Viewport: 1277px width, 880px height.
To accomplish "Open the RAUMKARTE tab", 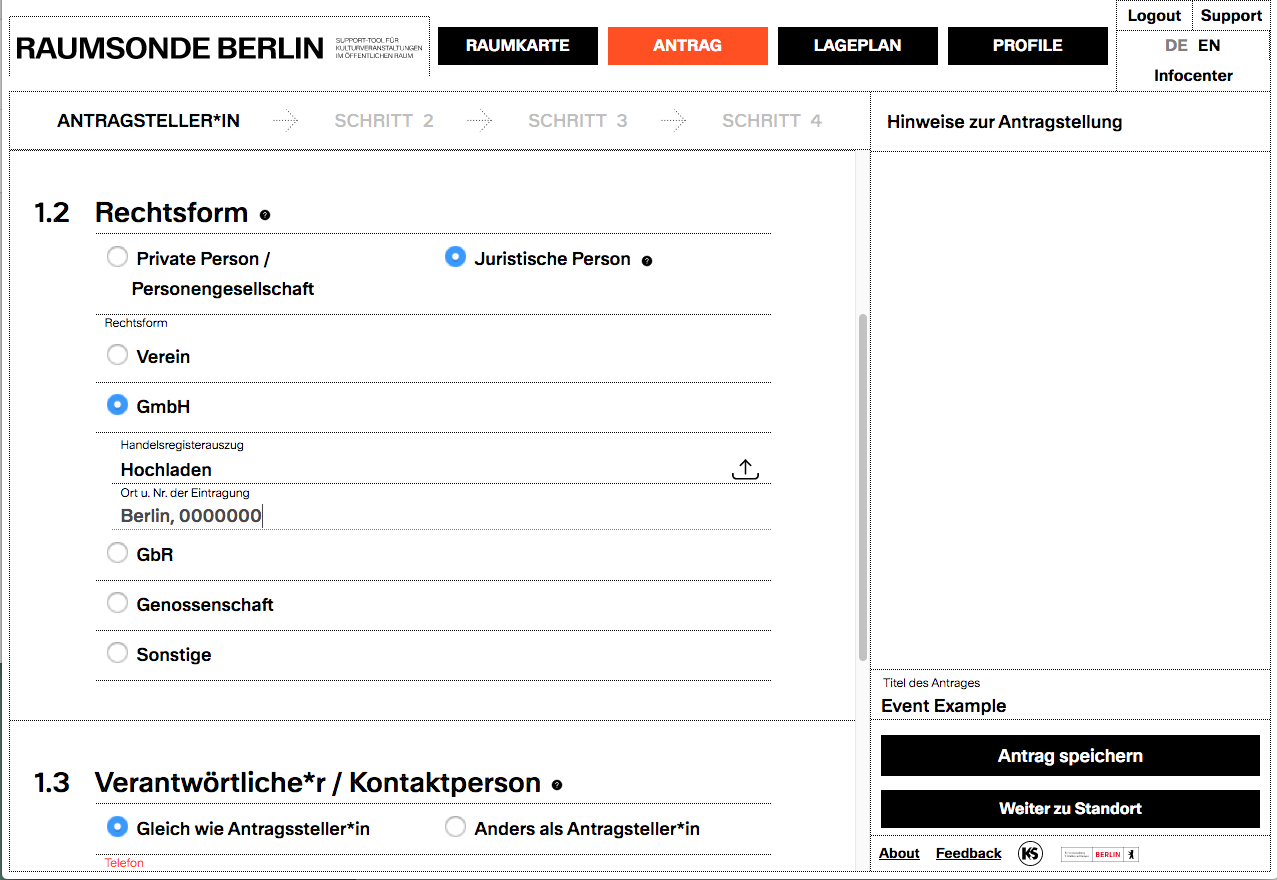I will (x=518, y=46).
